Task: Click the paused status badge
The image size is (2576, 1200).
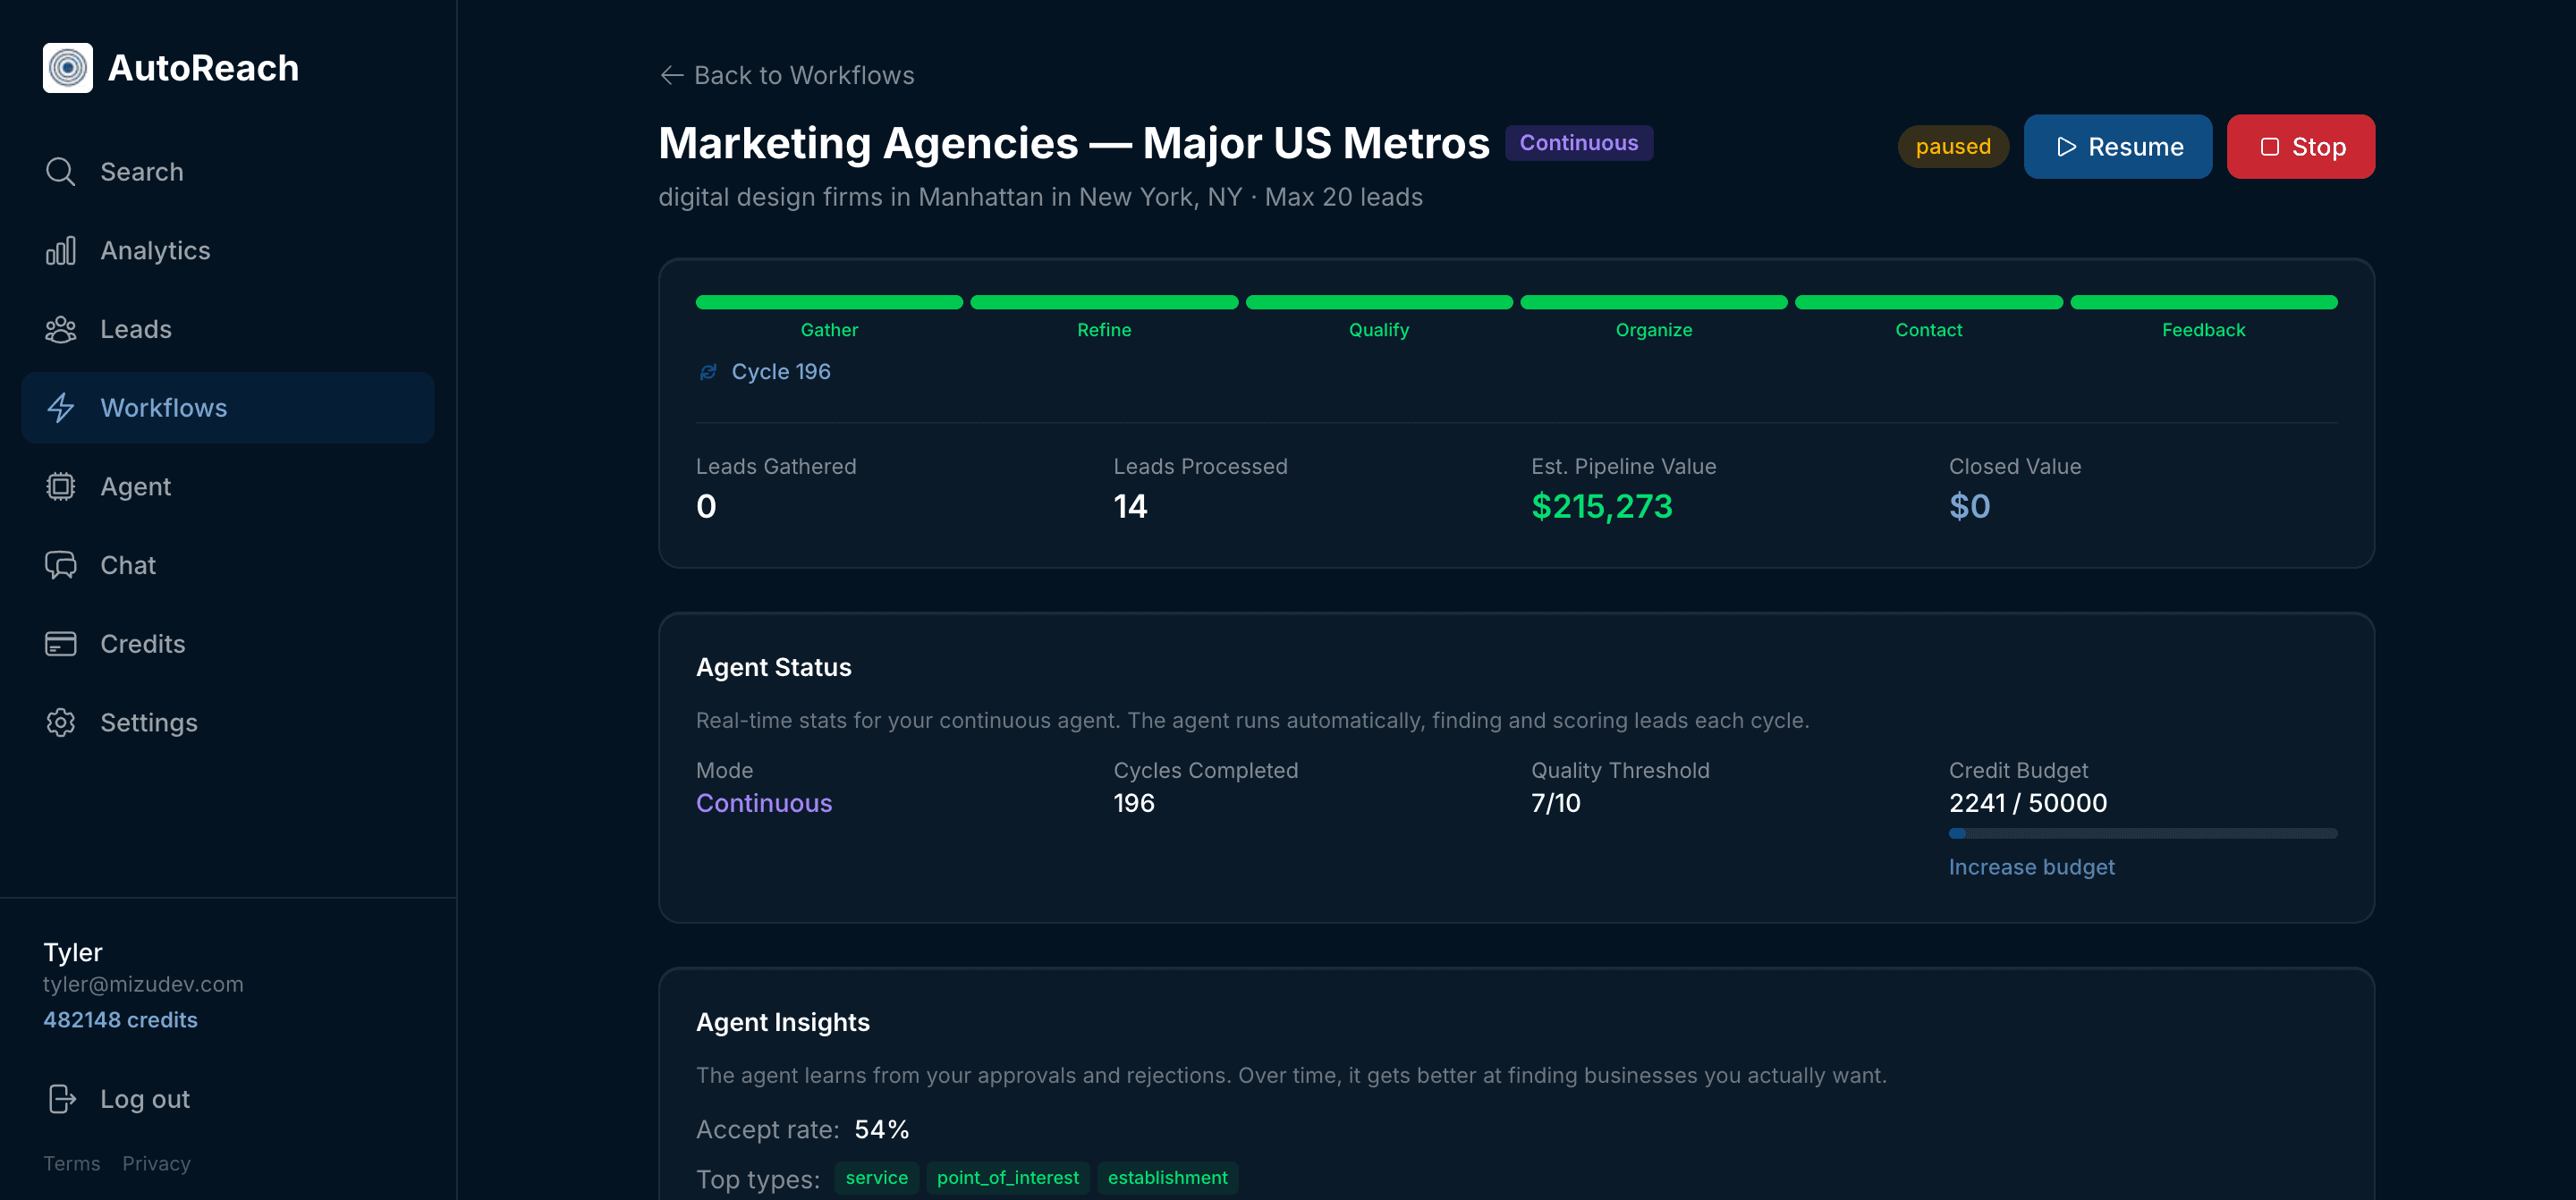Action: pos(1952,146)
